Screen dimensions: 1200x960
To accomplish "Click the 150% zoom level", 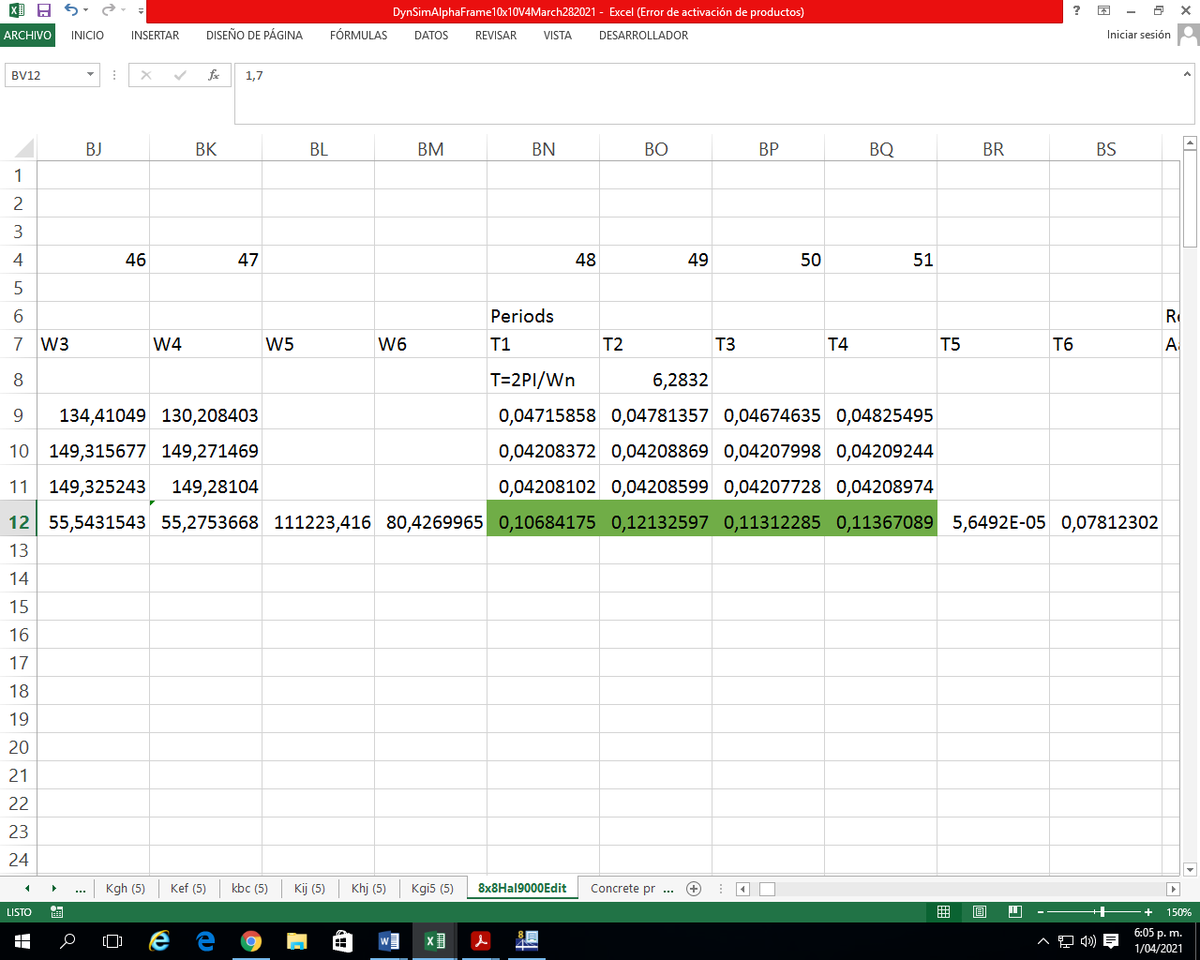I will tap(1179, 912).
